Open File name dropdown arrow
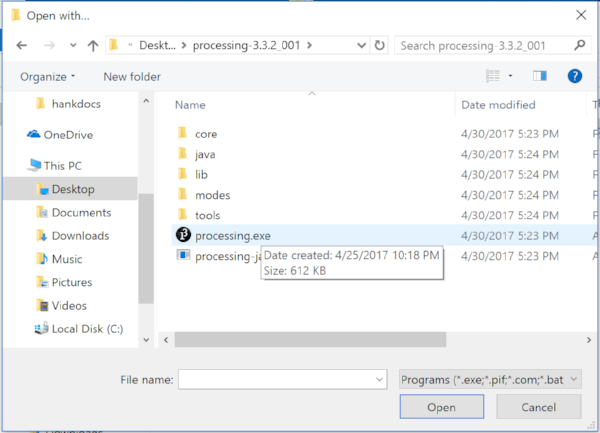Viewport: 600px width, 433px height. pyautogui.click(x=379, y=379)
